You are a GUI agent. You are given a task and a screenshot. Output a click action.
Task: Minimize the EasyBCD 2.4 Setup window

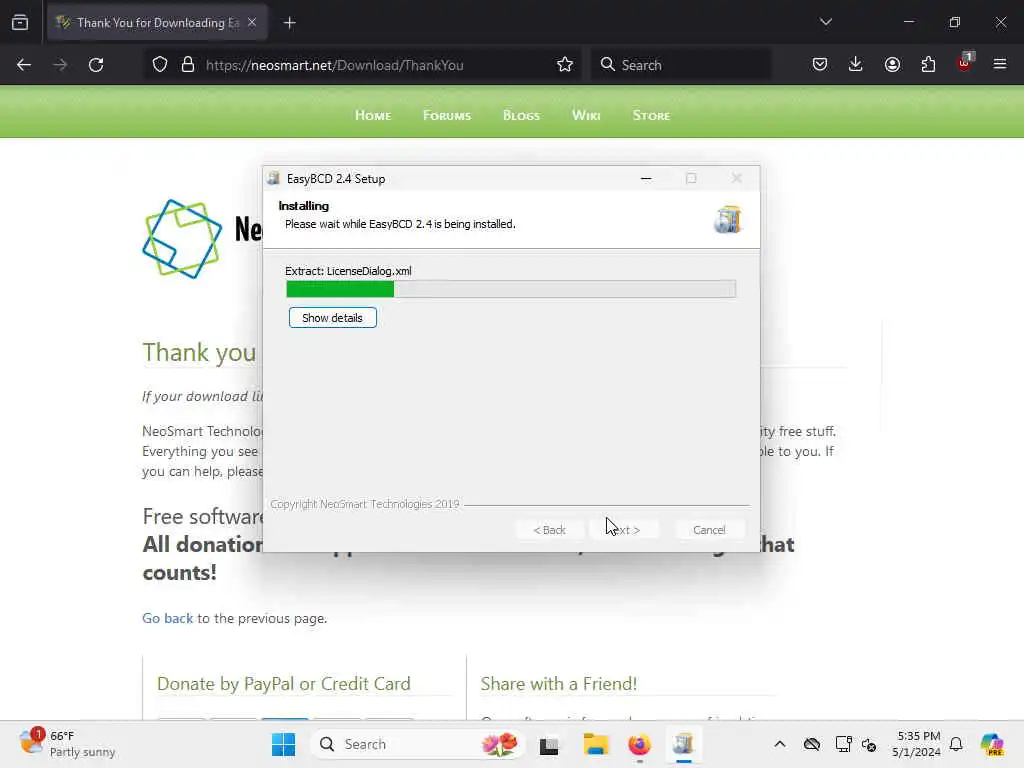(646, 178)
